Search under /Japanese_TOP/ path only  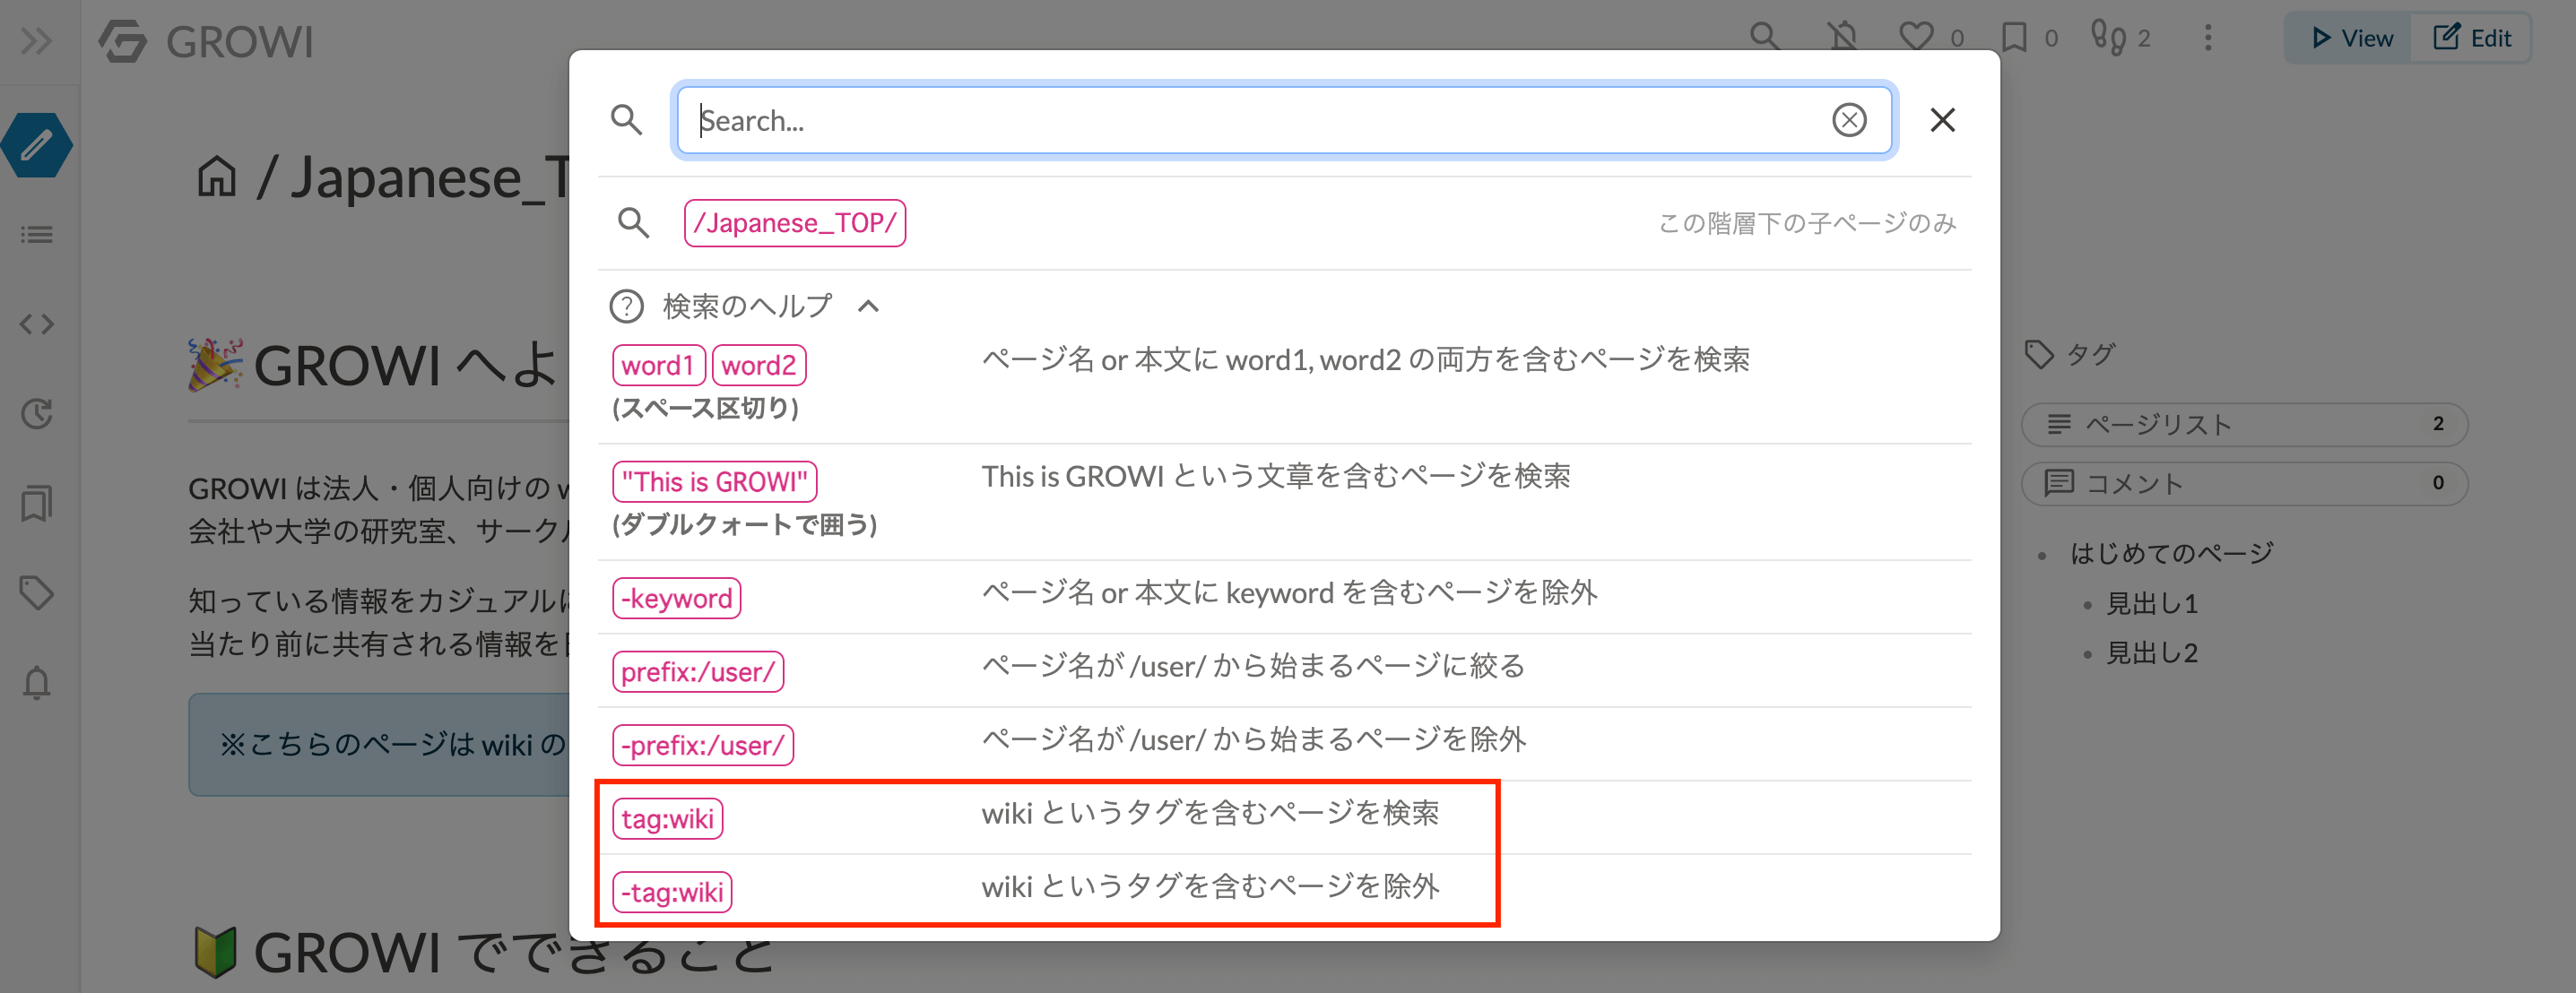[x=794, y=223]
